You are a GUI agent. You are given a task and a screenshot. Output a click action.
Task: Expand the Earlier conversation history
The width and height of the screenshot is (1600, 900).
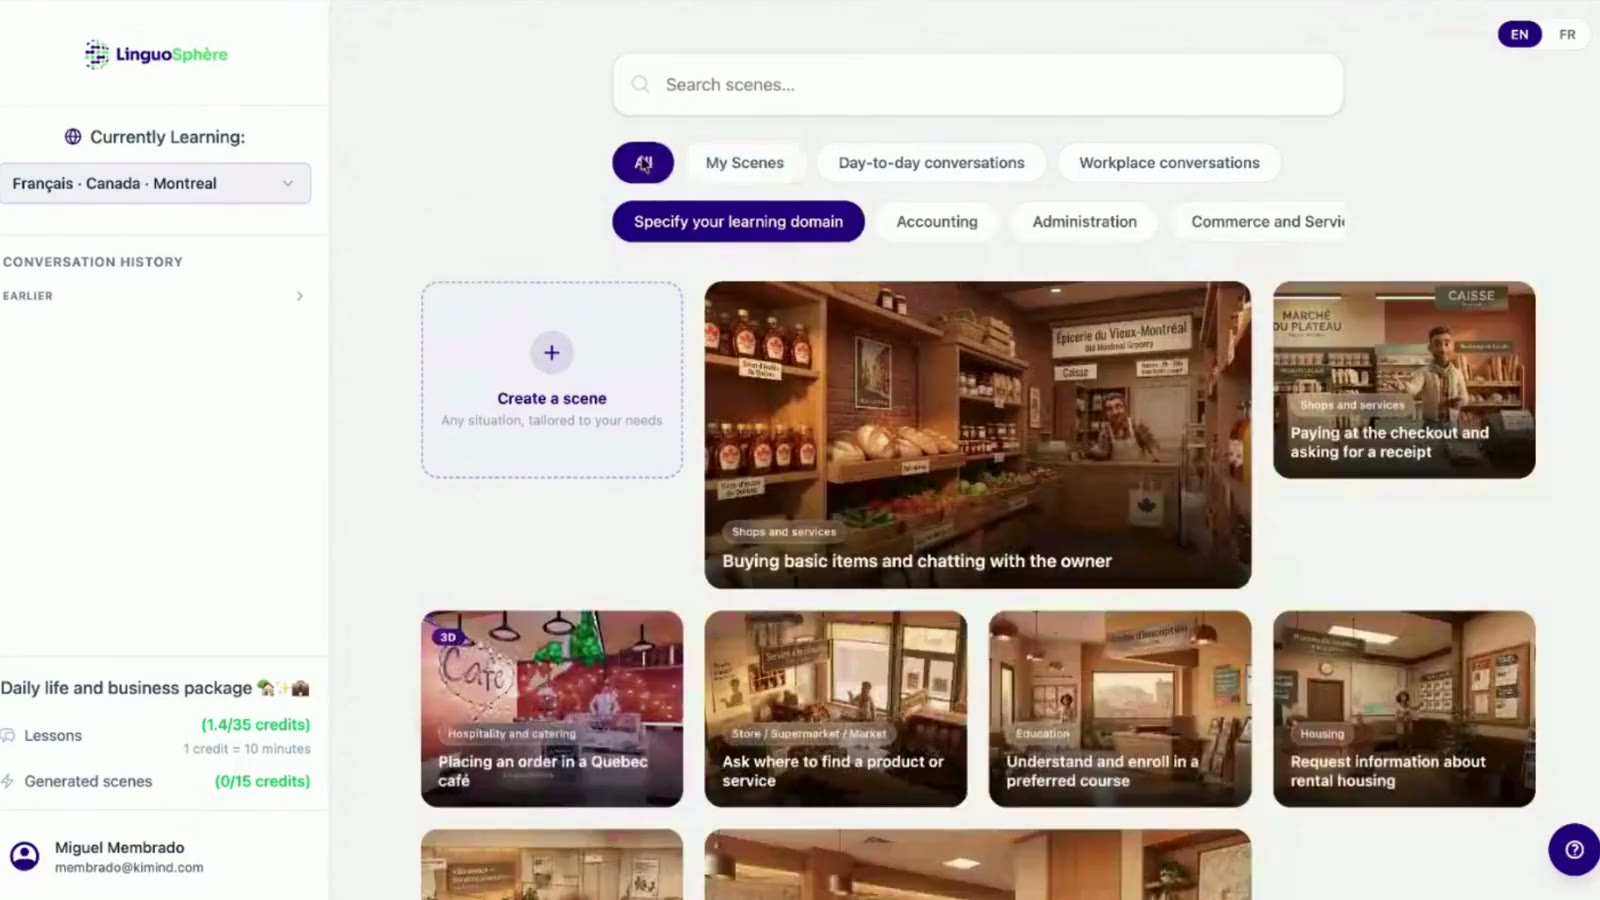299,296
